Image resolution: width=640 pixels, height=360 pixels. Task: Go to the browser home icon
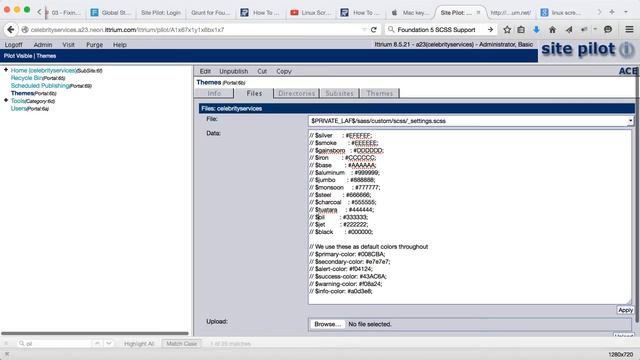(x=552, y=30)
